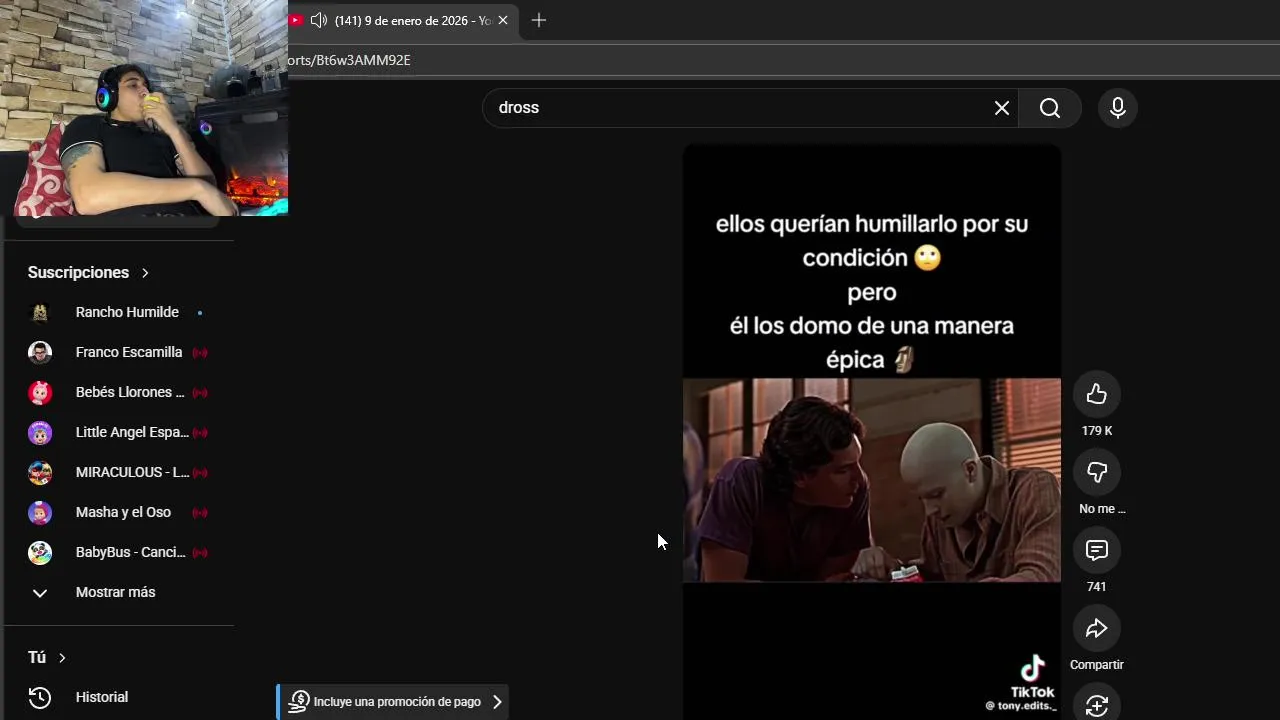Click the webcam overlay of the streamer
The image size is (1280, 720).
(144, 107)
